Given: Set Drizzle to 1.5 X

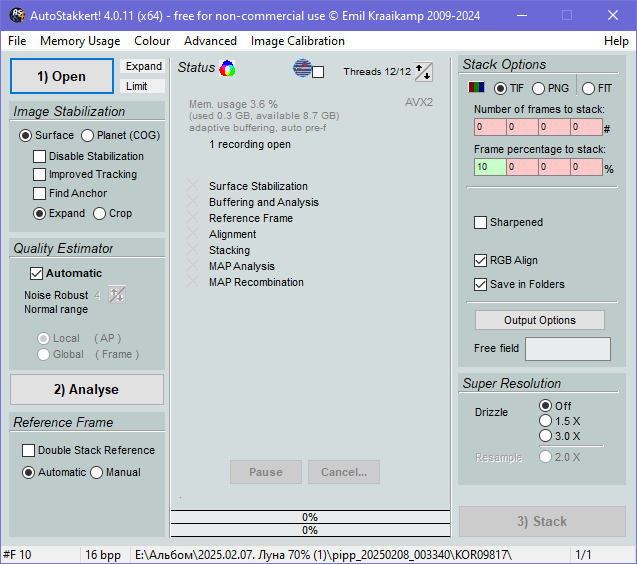Looking at the screenshot, I should [545, 421].
